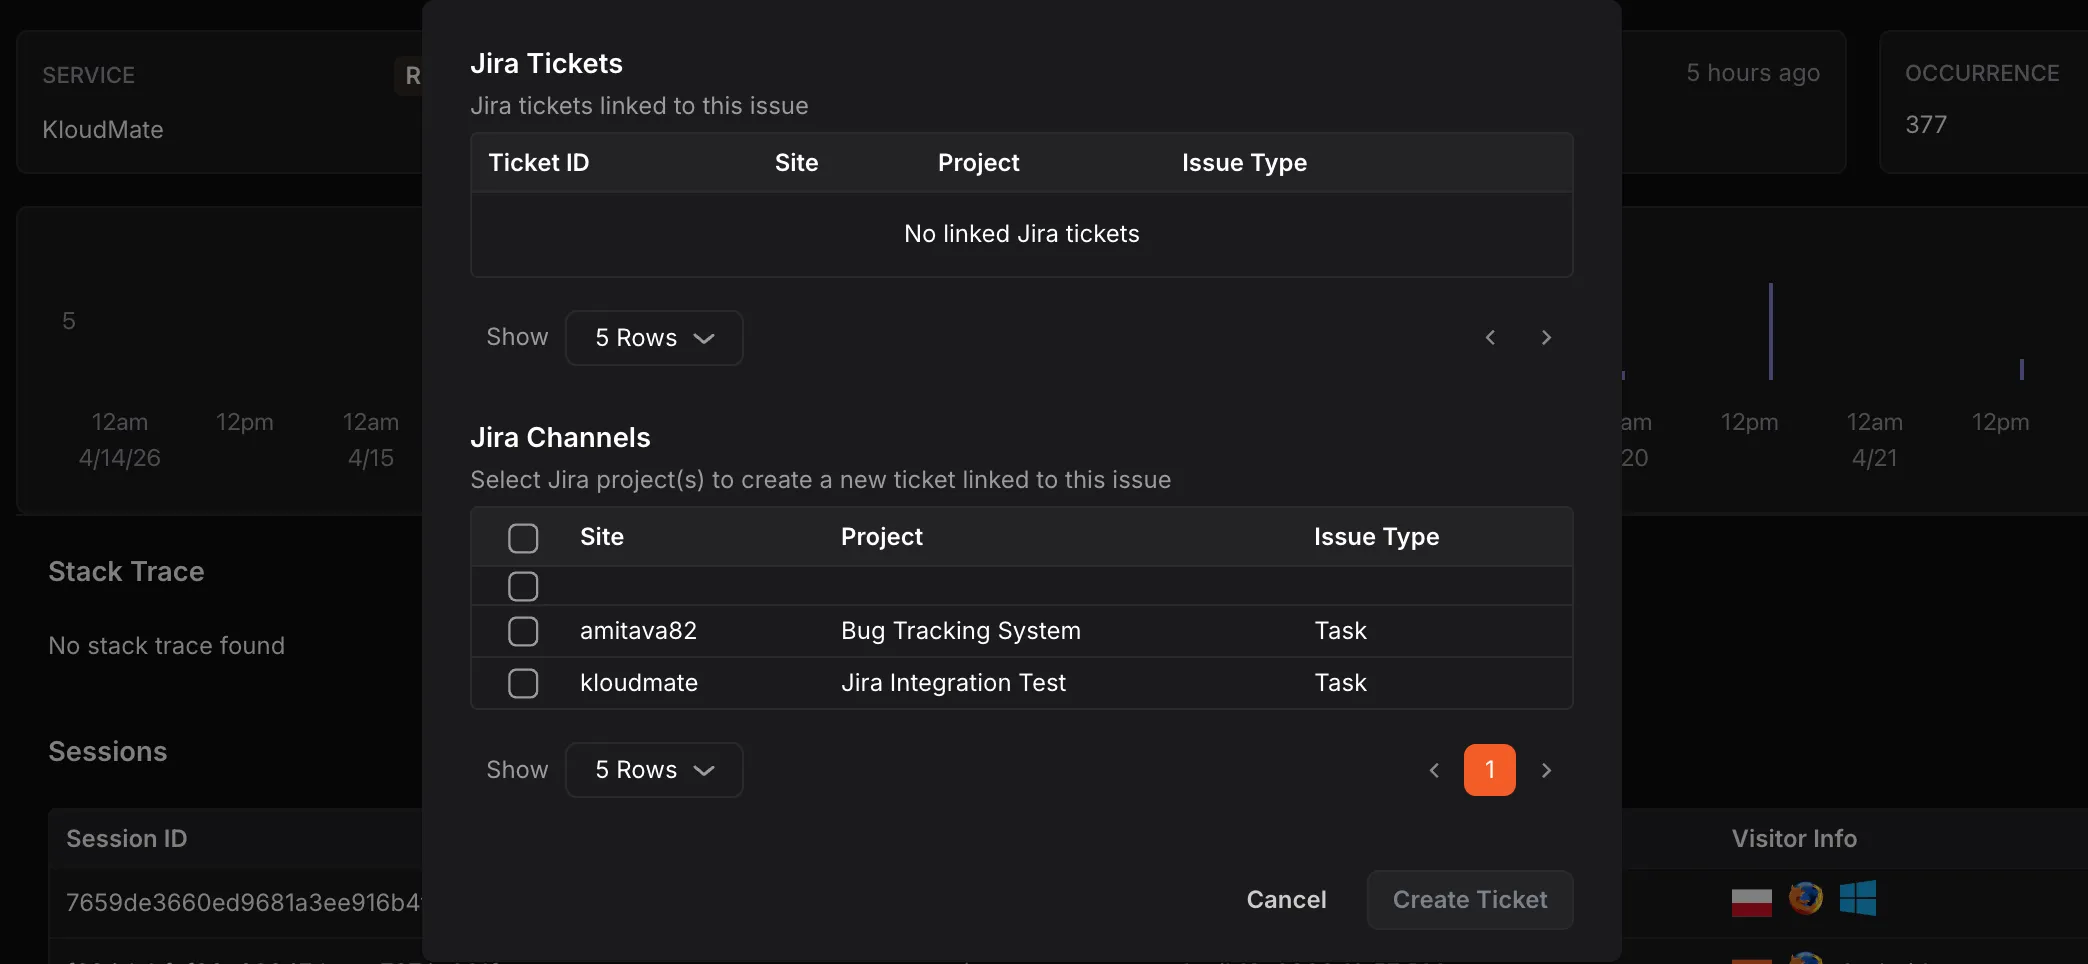2088x964 pixels.
Task: Click the Project header in Jira Tickets table
Action: click(x=979, y=163)
